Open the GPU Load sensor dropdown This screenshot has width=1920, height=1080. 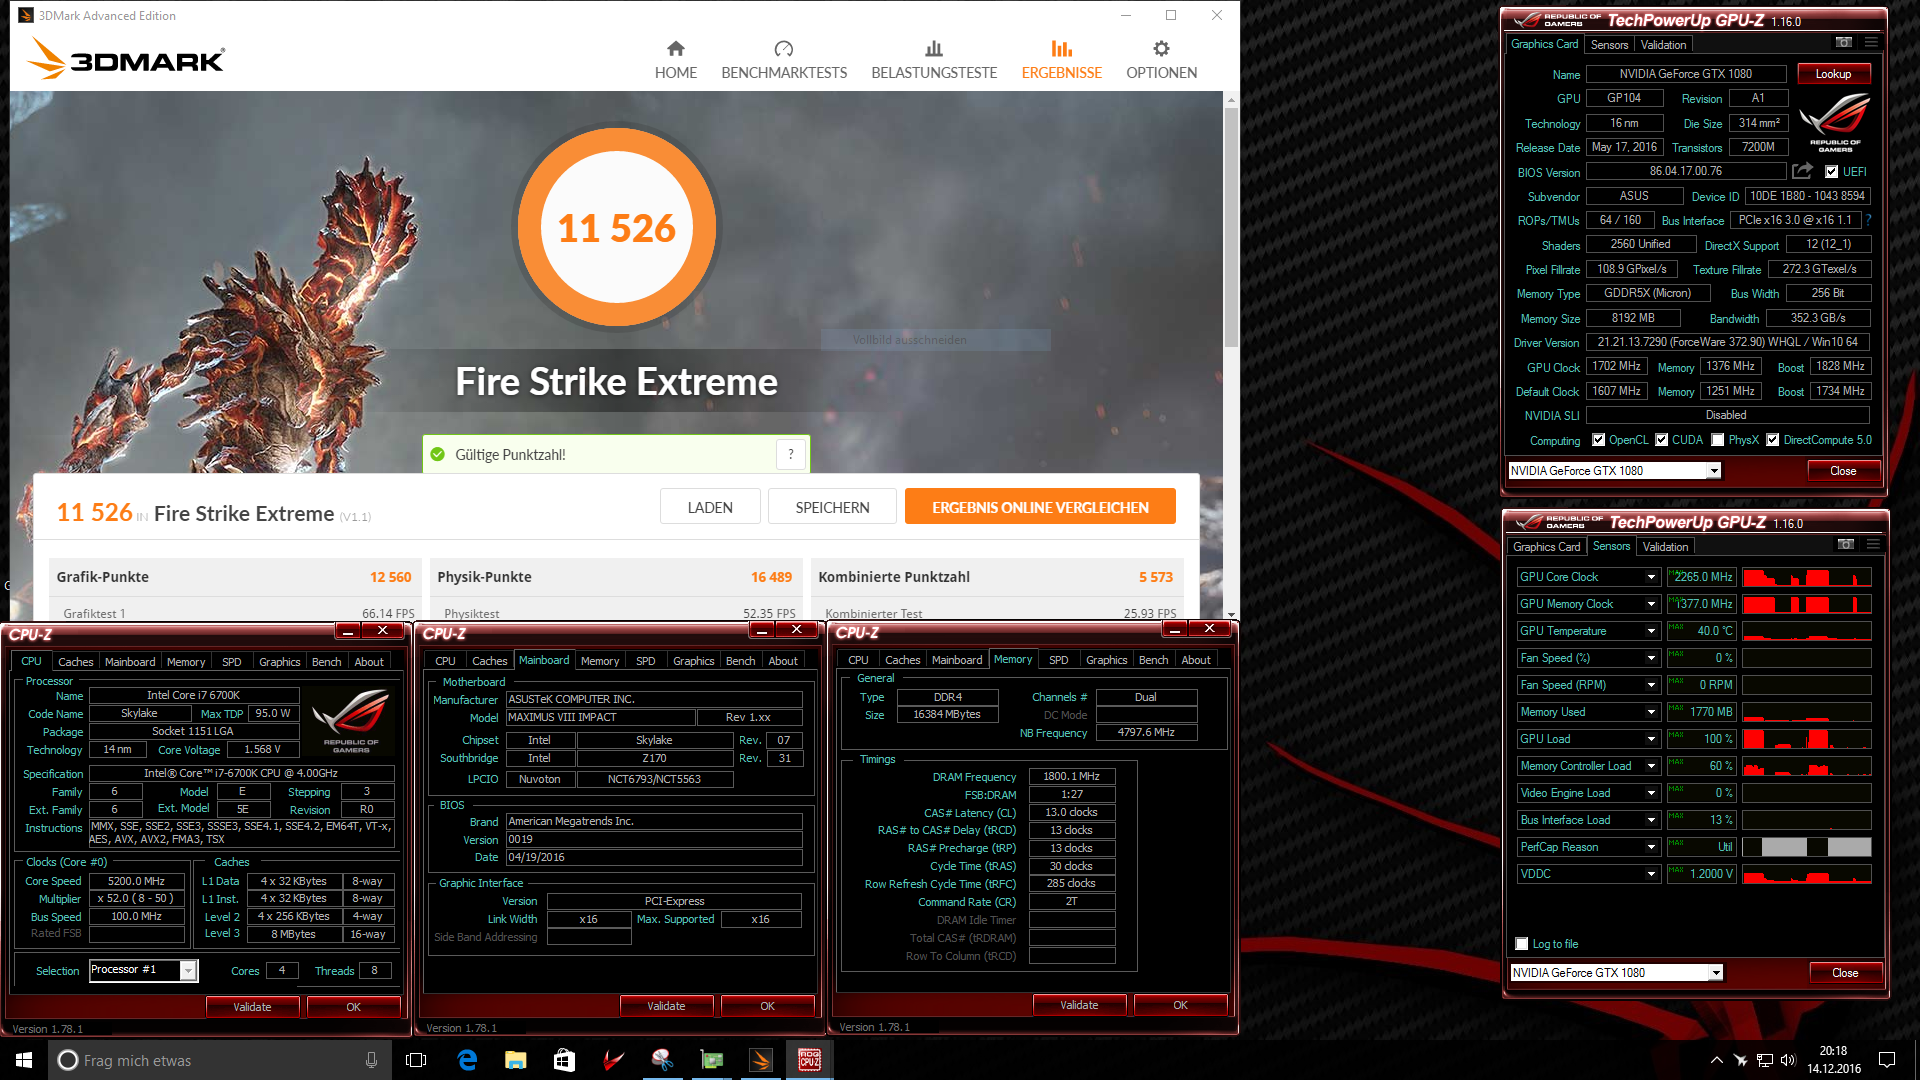point(1651,739)
